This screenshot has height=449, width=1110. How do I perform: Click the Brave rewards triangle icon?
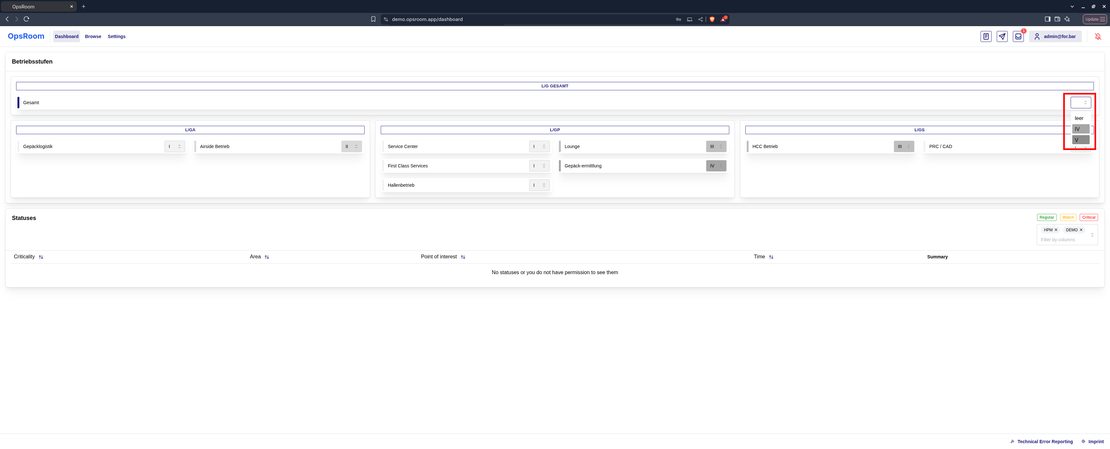[723, 19]
